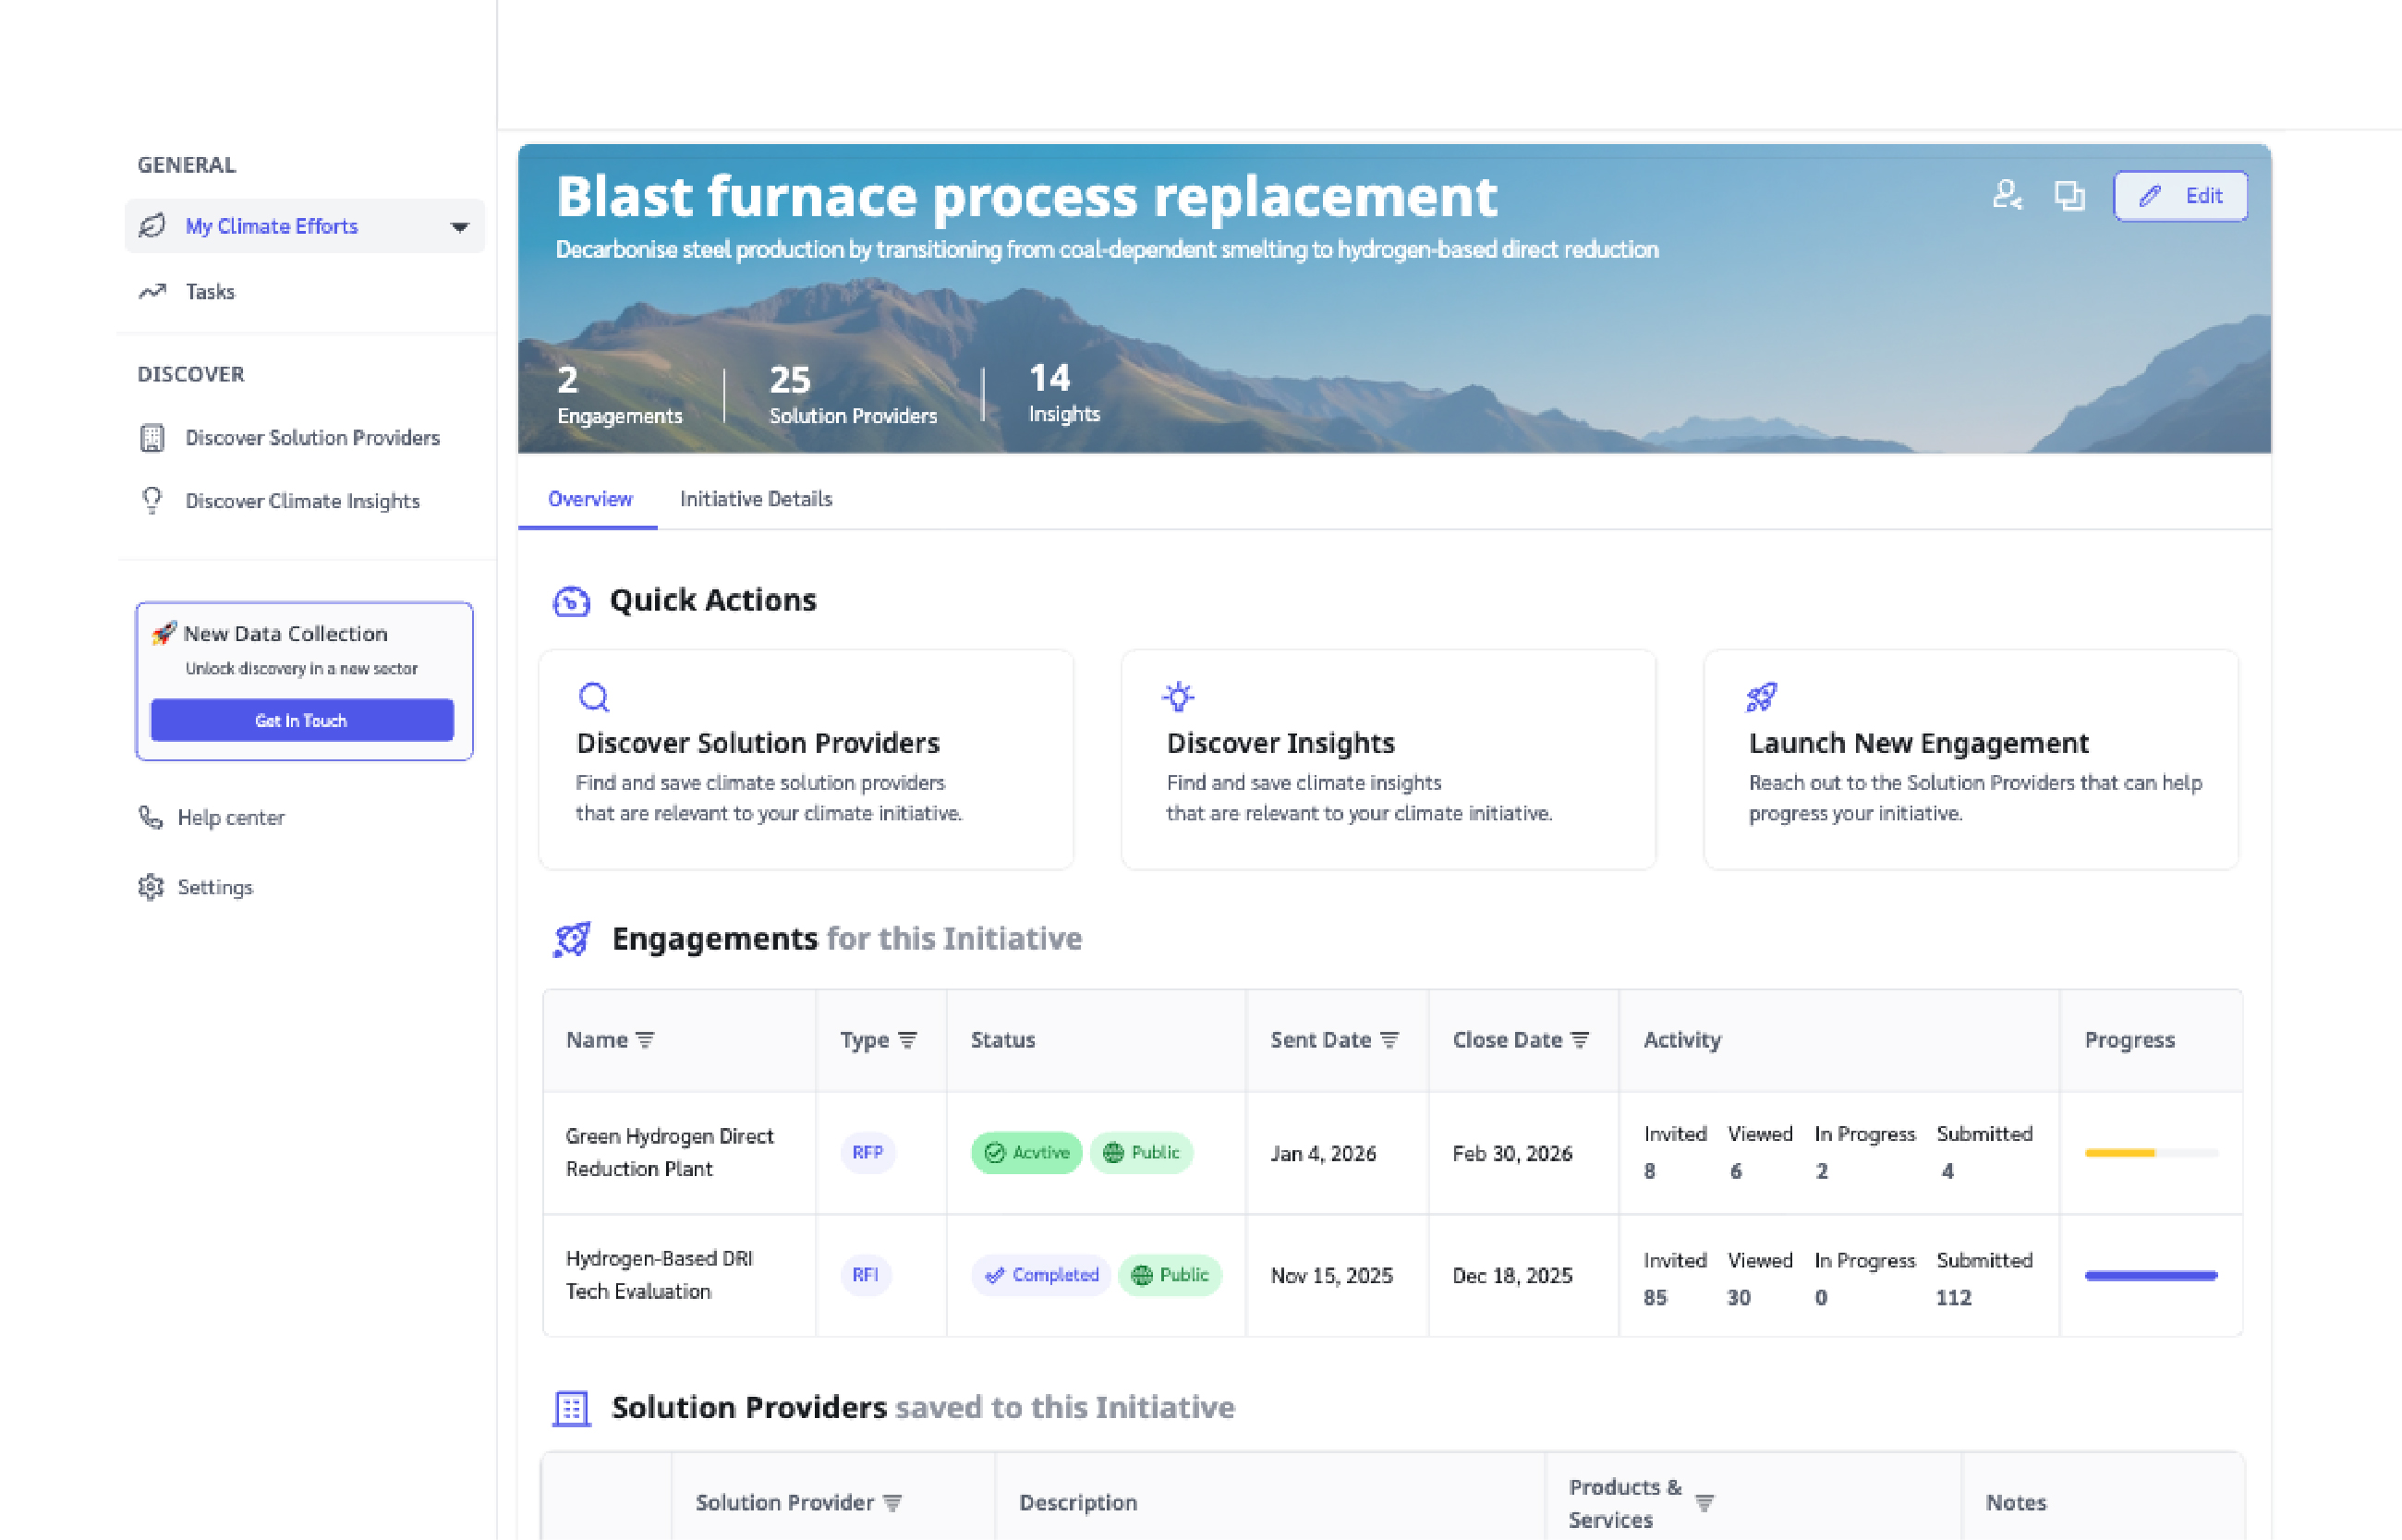Open the Name column filter in the engagements table
The height and width of the screenshot is (1540, 2402).
645,1040
